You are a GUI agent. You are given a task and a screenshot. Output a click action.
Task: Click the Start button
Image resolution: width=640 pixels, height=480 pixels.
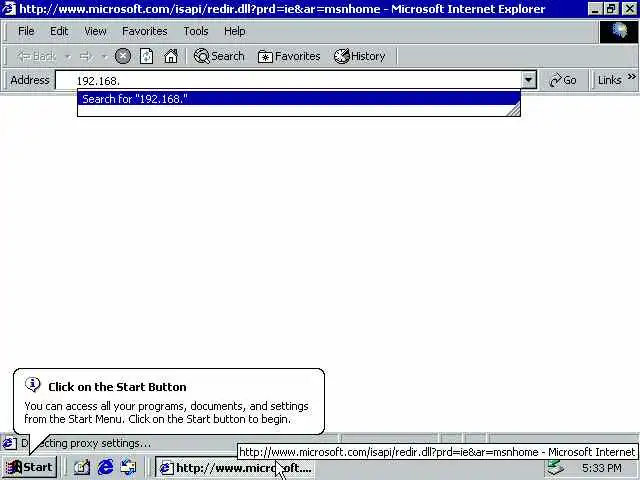(x=30, y=467)
